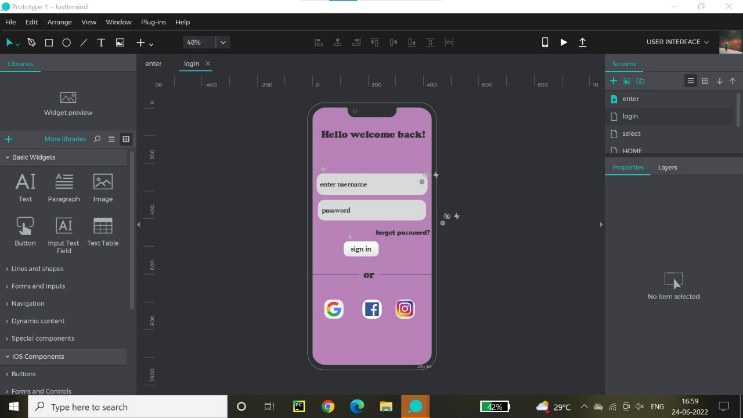Screen dimensions: 743x418
Task: Click the 40% zoom field
Action: click(199, 42)
